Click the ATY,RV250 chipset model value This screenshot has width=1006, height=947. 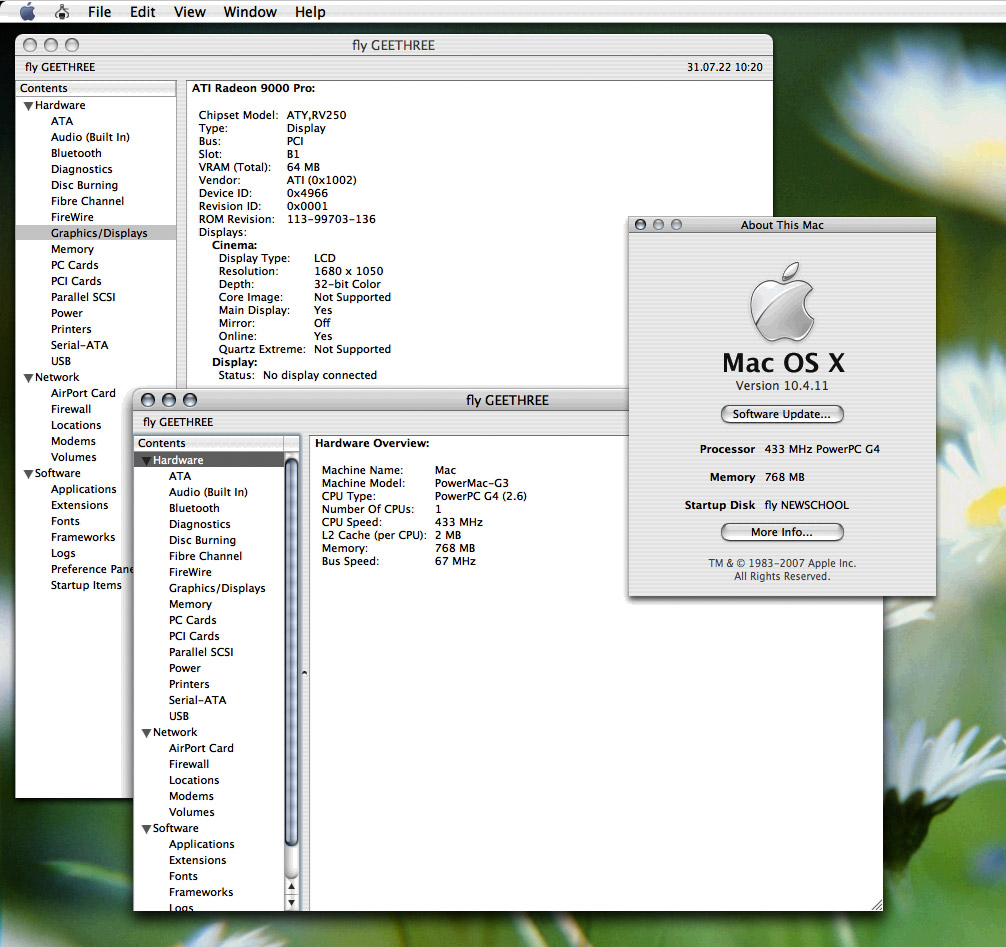tap(316, 115)
